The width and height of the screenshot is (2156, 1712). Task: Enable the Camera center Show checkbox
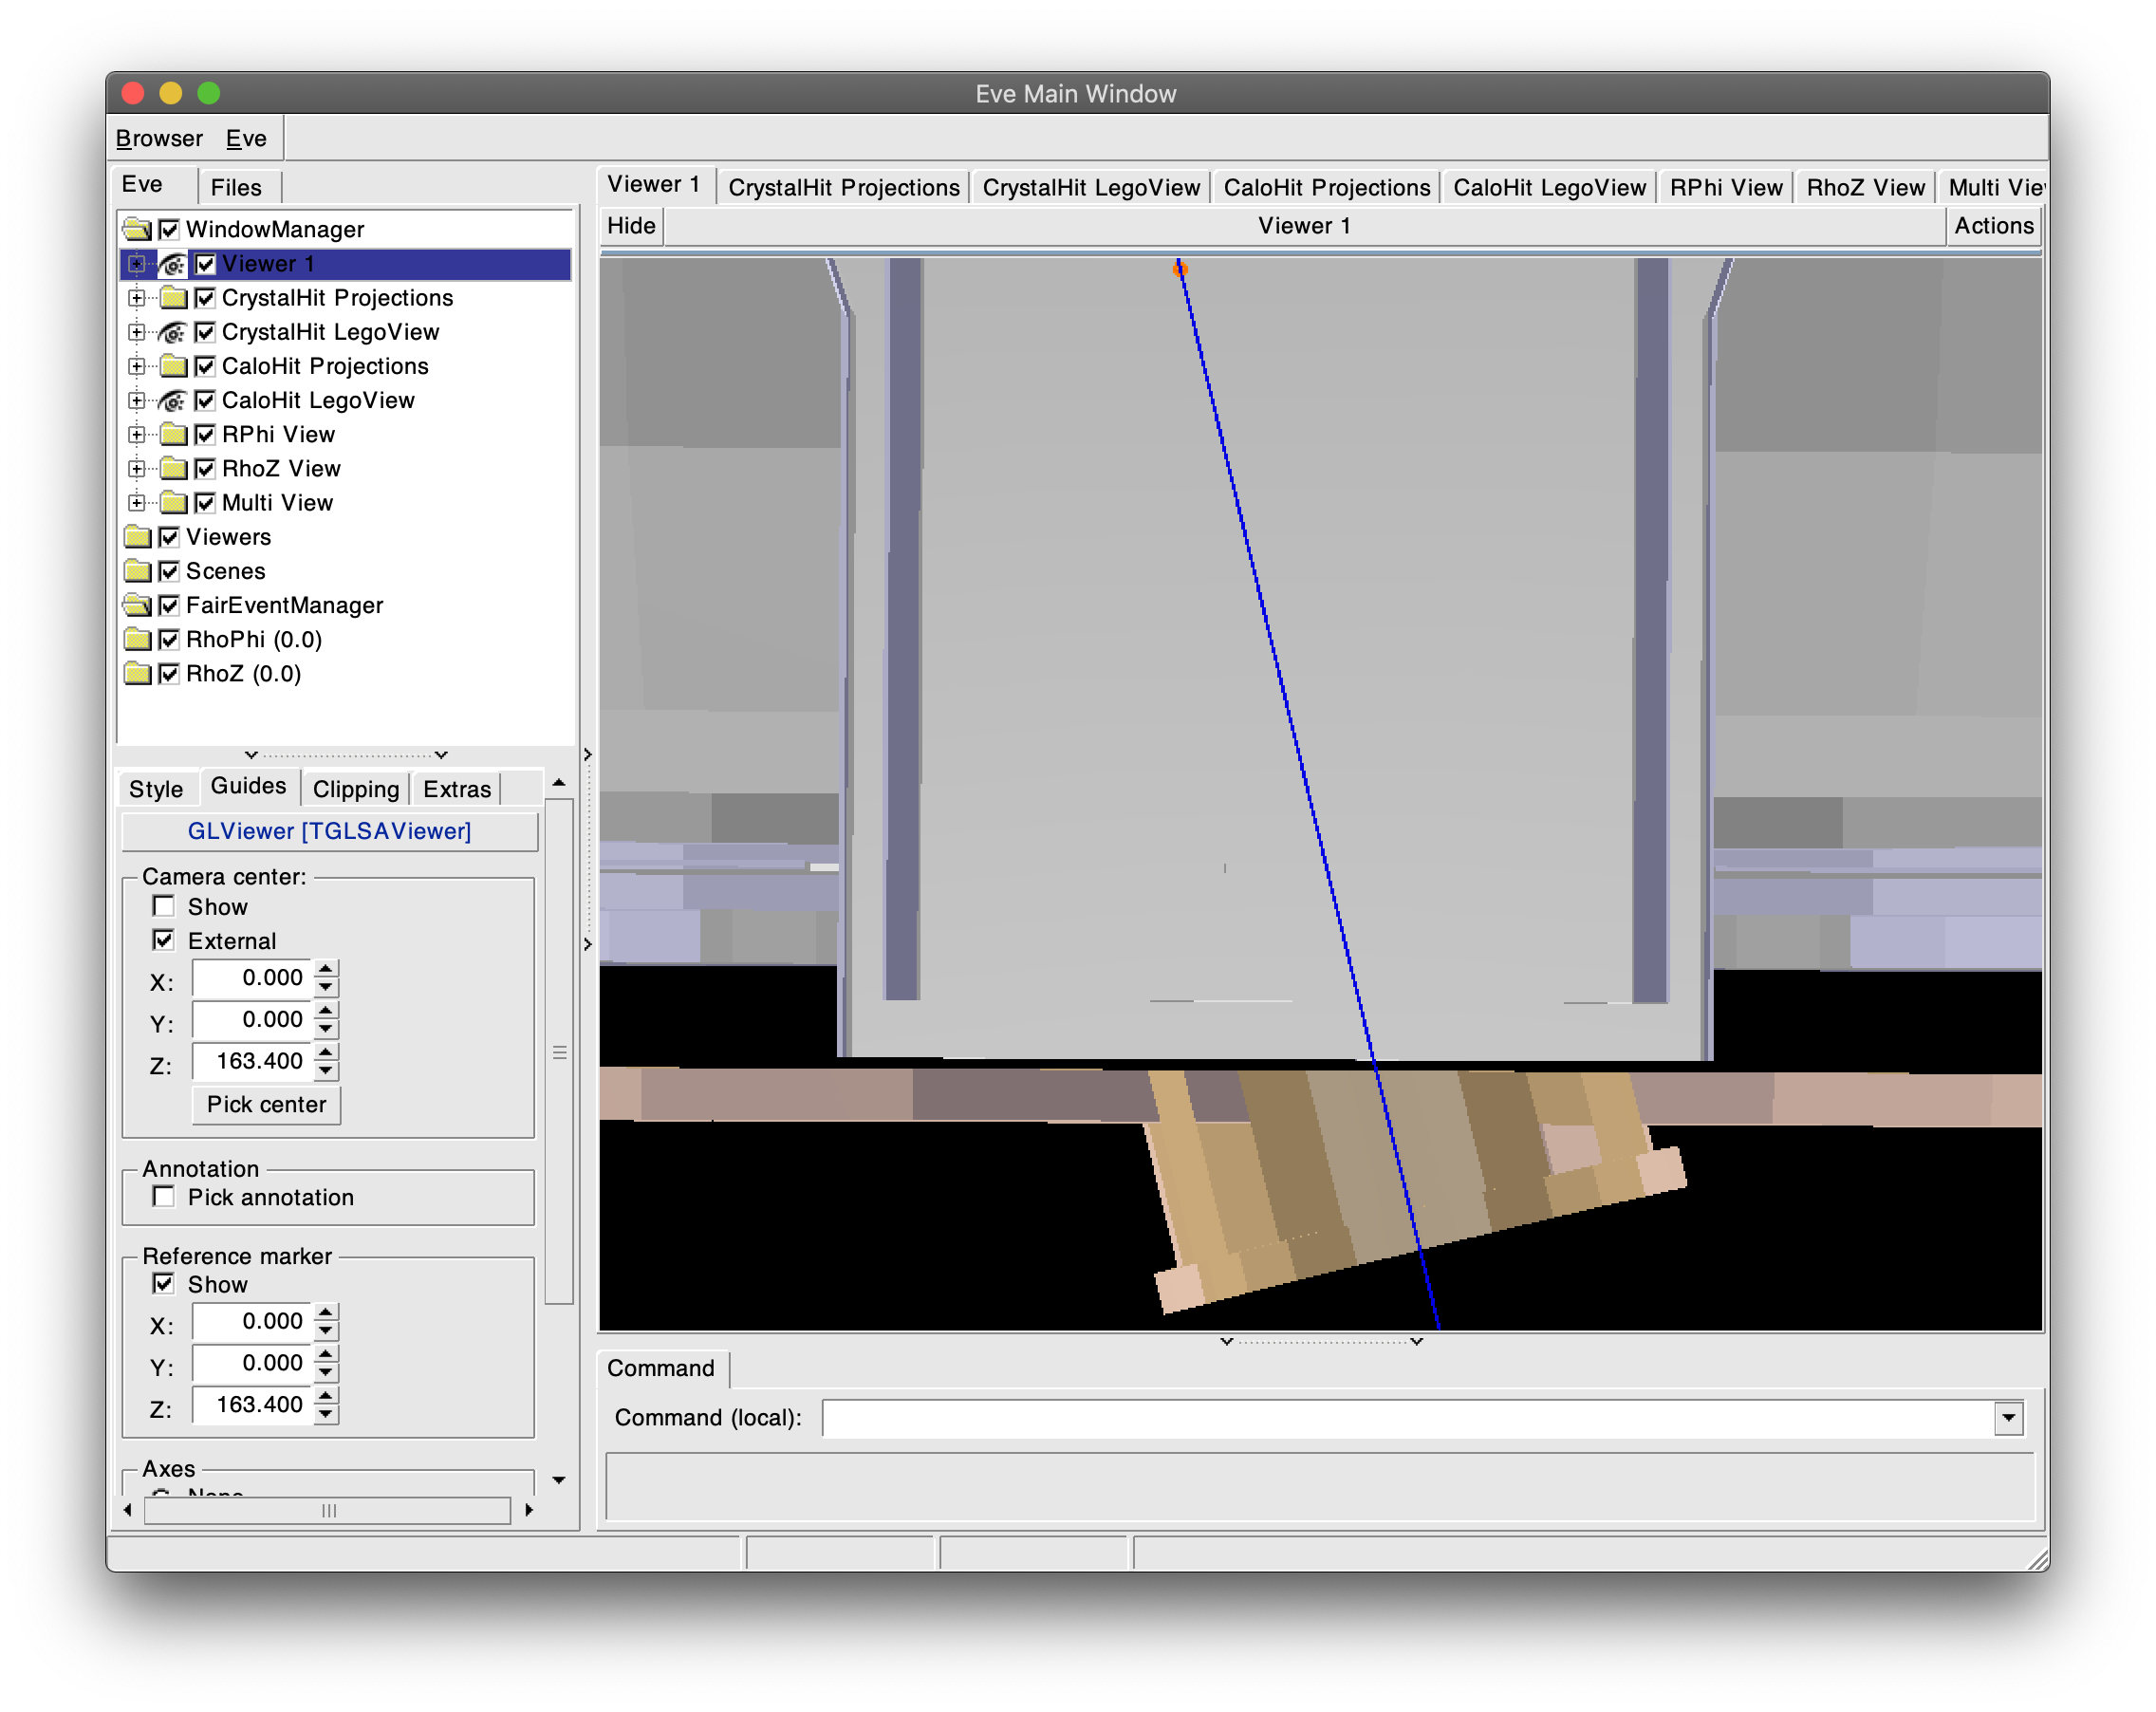click(x=164, y=906)
